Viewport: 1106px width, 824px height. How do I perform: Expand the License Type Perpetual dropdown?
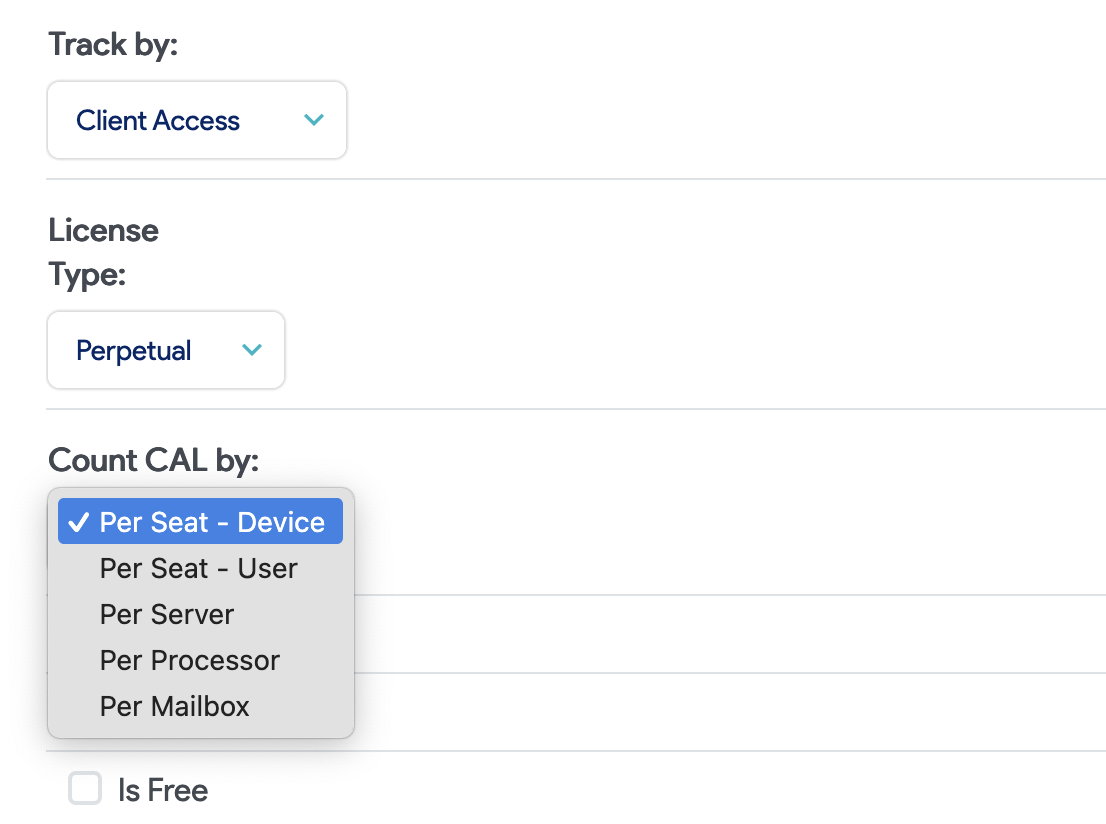pyautogui.click(x=166, y=350)
